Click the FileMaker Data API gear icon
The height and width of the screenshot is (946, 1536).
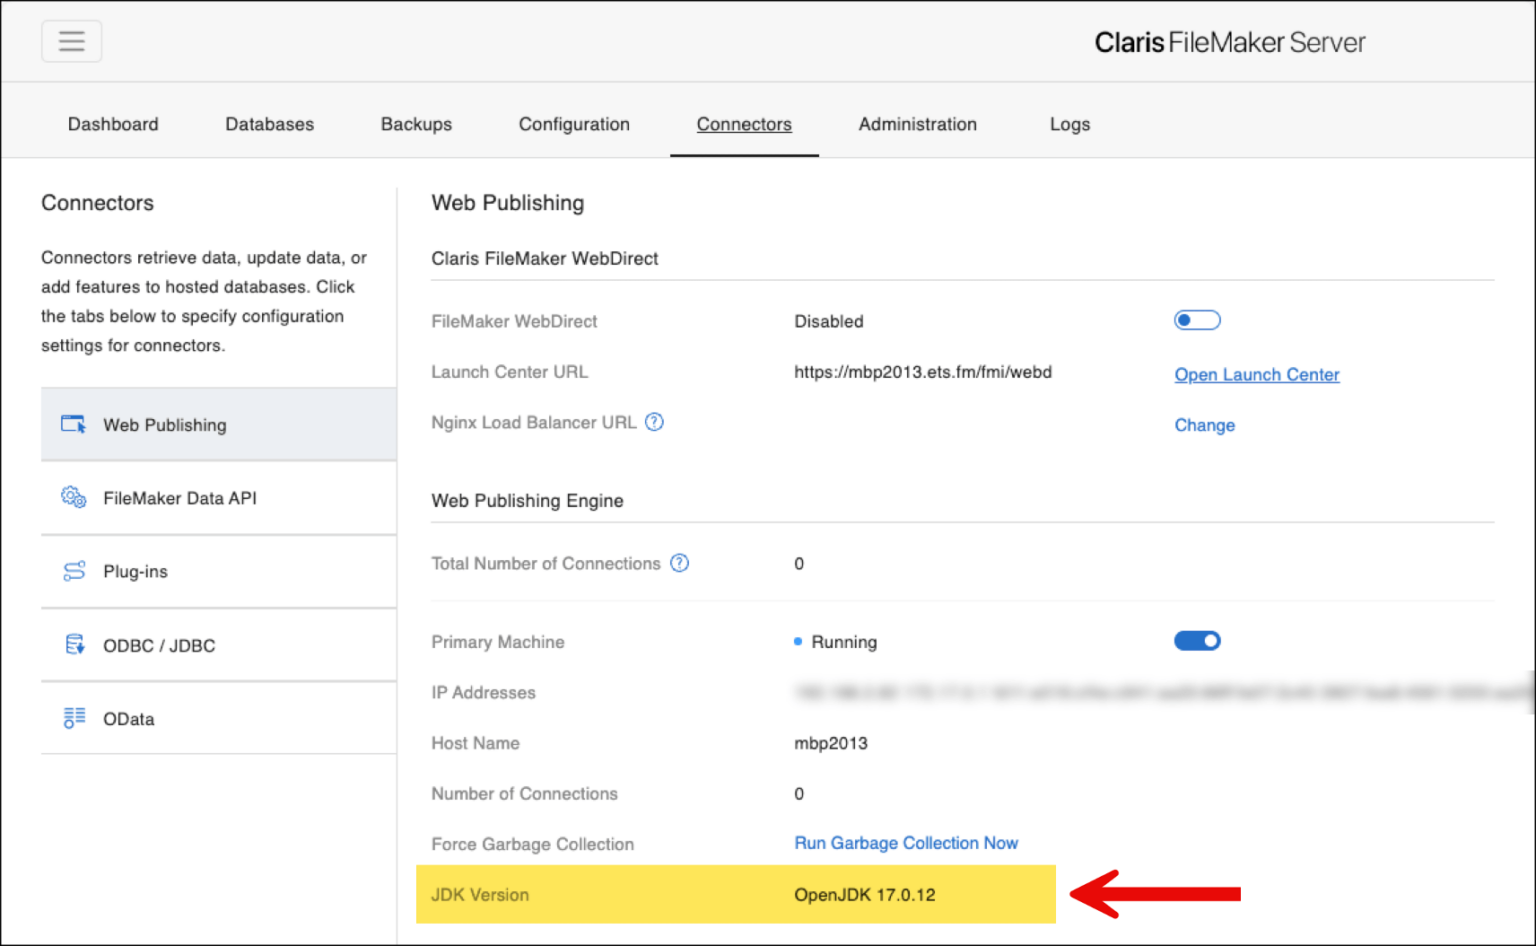[72, 497]
